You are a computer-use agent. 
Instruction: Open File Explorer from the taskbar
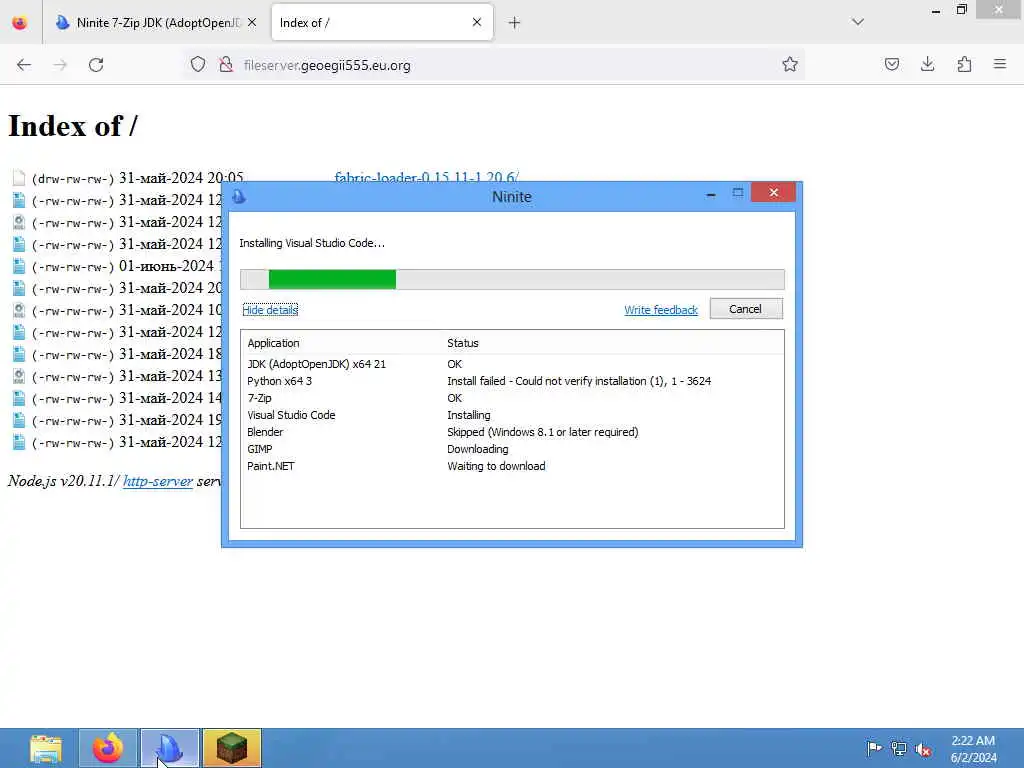pyautogui.click(x=46, y=748)
